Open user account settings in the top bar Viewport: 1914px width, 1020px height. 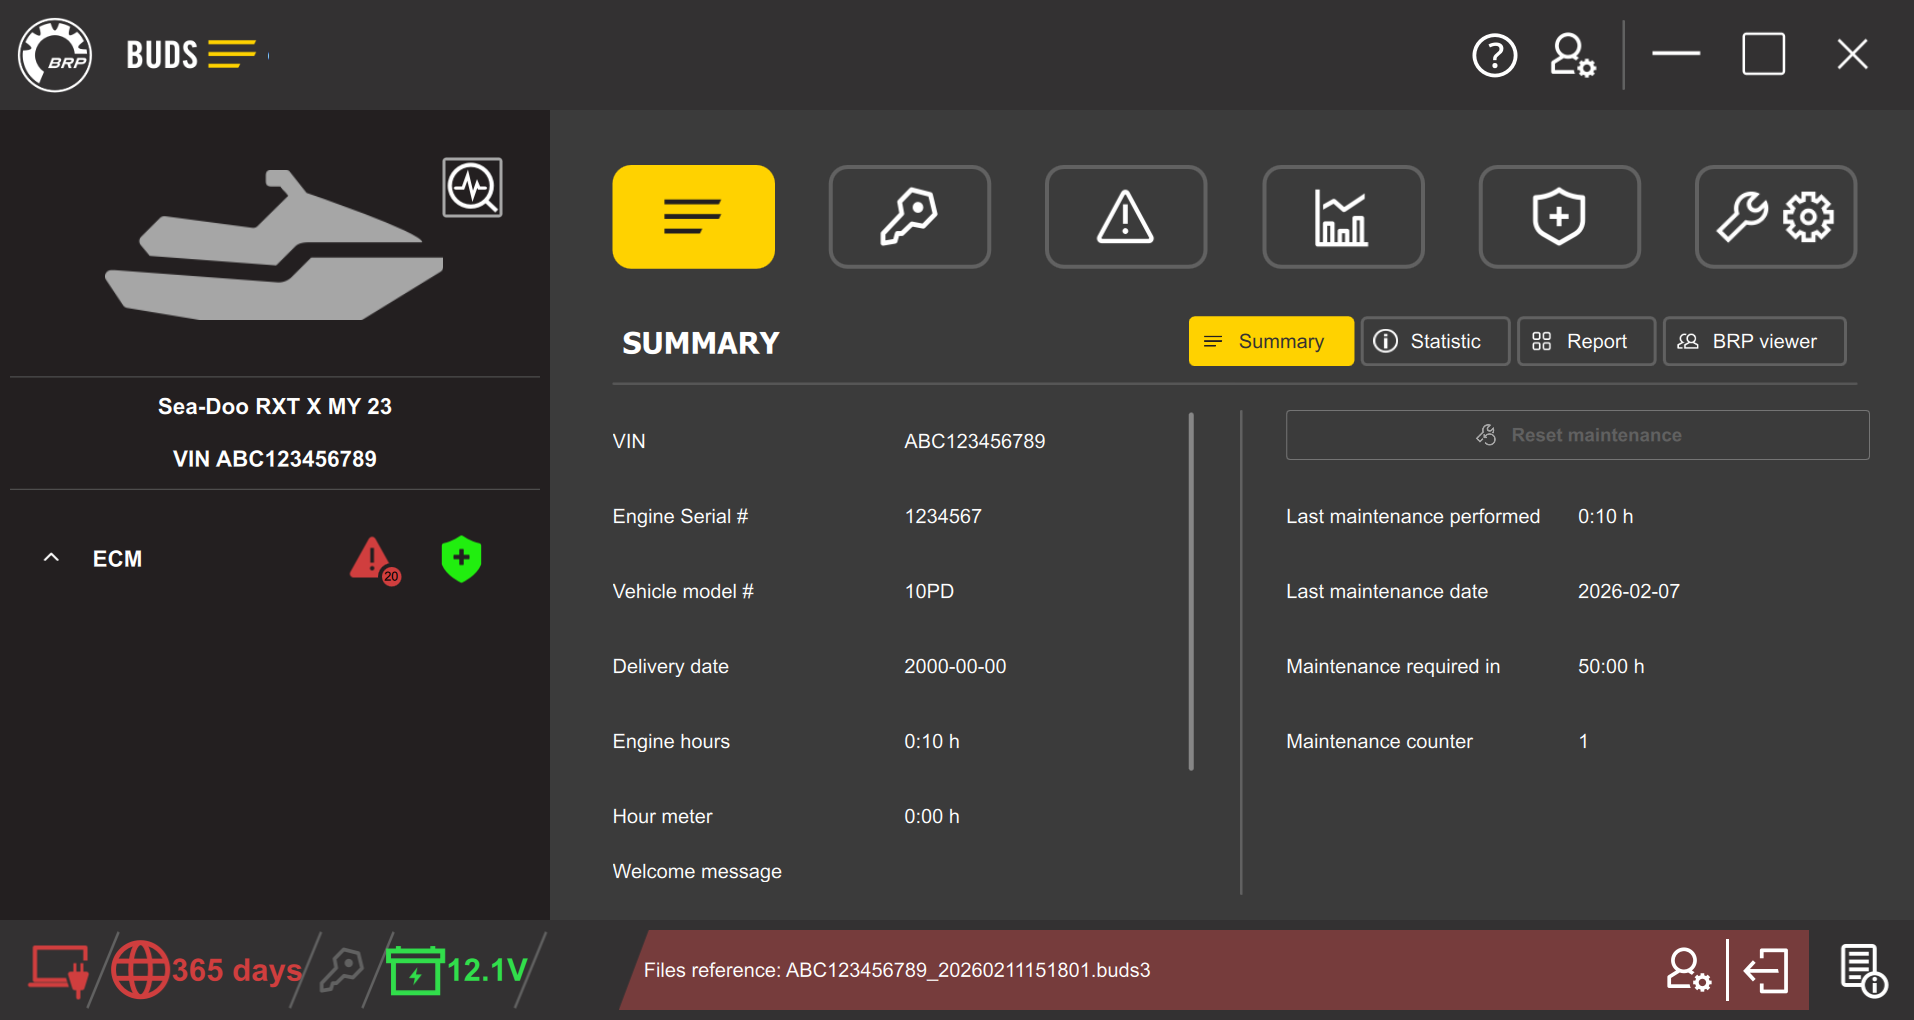pos(1572,55)
